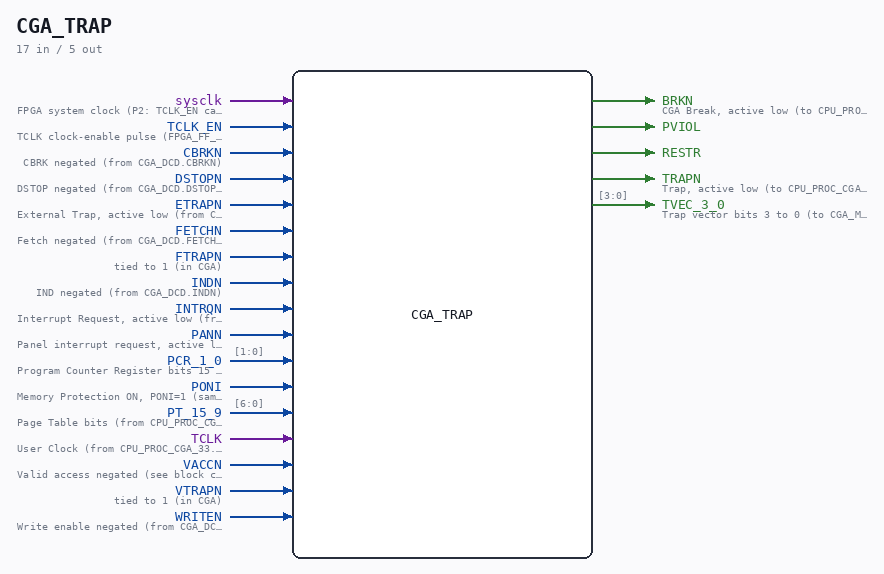884x574 pixels.
Task: Pick the DSTOPN input port label
Action: 198,178
